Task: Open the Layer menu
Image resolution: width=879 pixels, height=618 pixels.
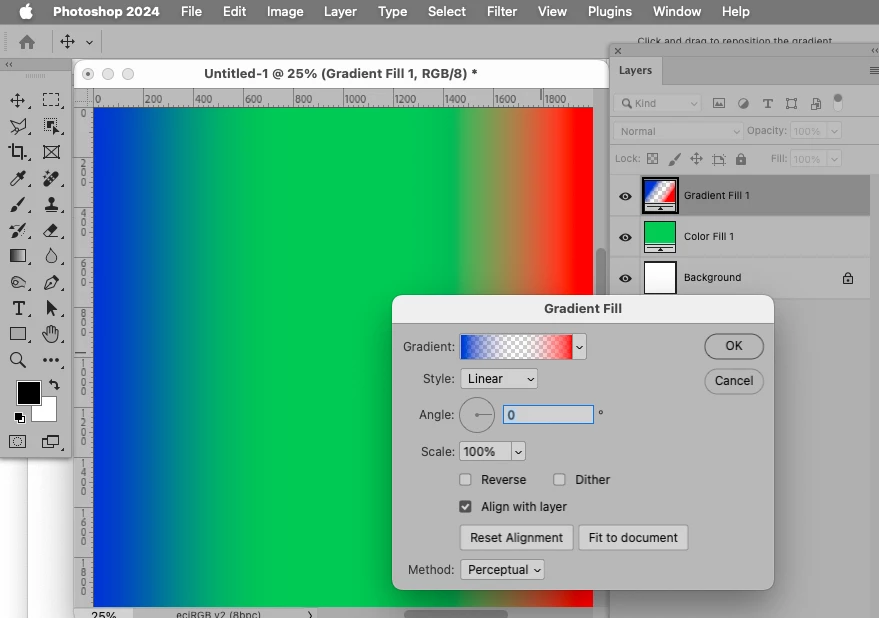Action: (x=340, y=11)
